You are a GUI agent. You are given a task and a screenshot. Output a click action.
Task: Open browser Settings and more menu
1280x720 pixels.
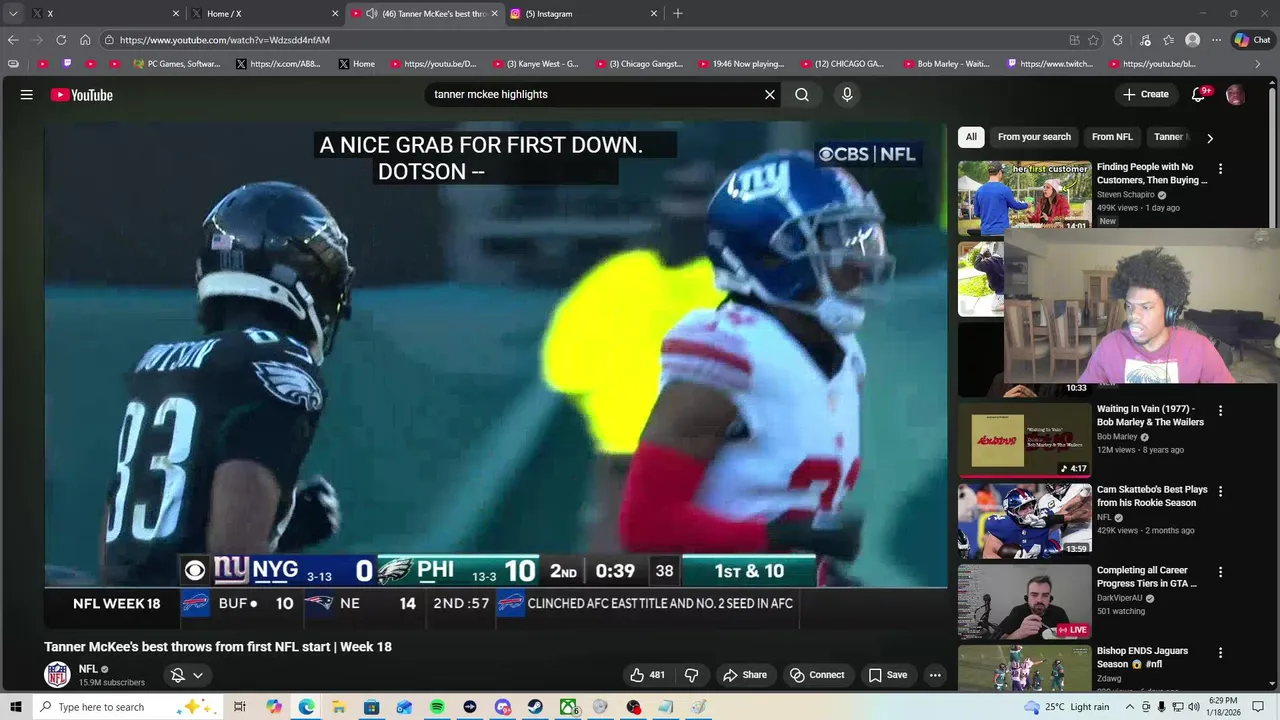pos(1216,40)
